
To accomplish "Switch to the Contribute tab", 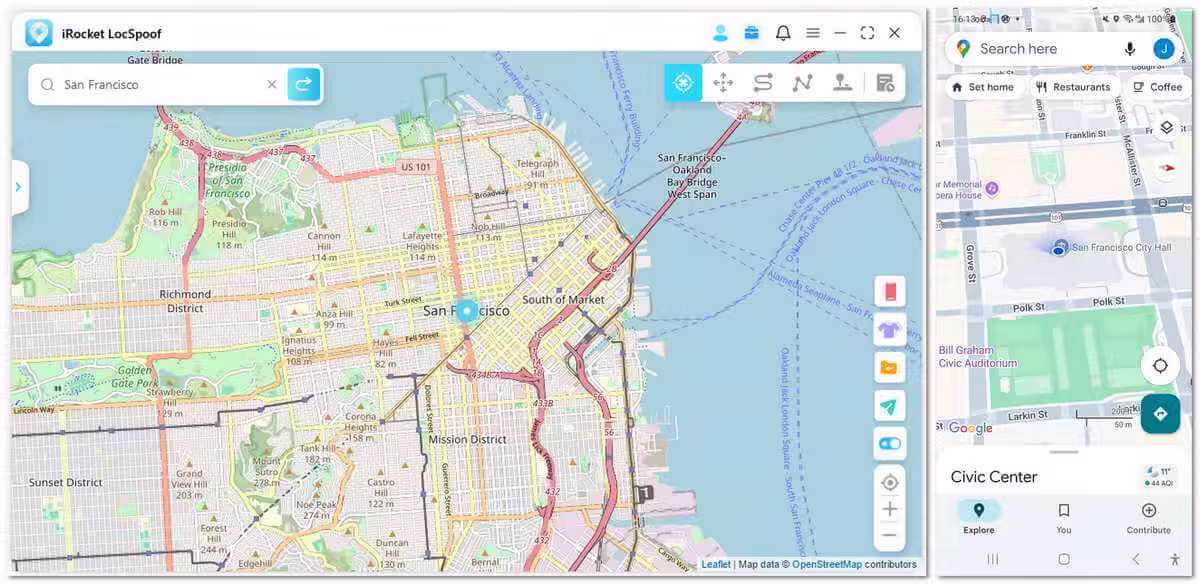I will click(x=1149, y=518).
